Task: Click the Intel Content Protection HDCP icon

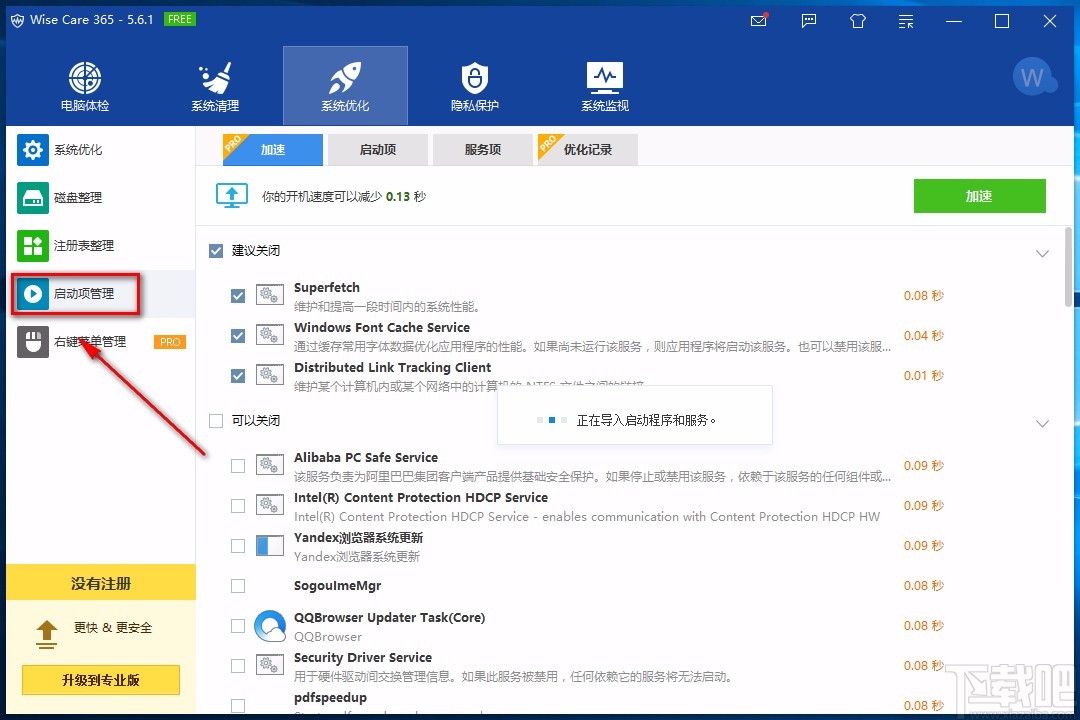Action: coord(269,505)
